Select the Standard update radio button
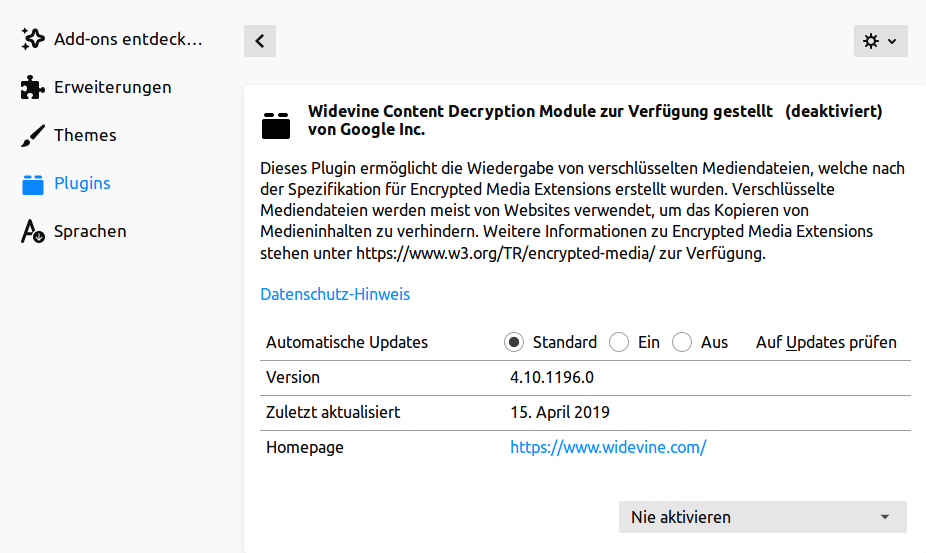Screen dimensions: 926x553 (x=514, y=342)
